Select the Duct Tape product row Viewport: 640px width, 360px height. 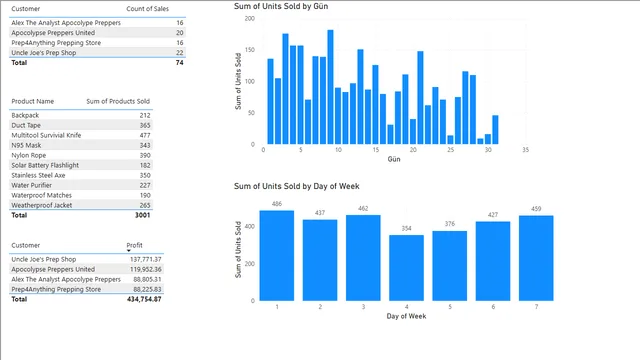pyautogui.click(x=81, y=125)
